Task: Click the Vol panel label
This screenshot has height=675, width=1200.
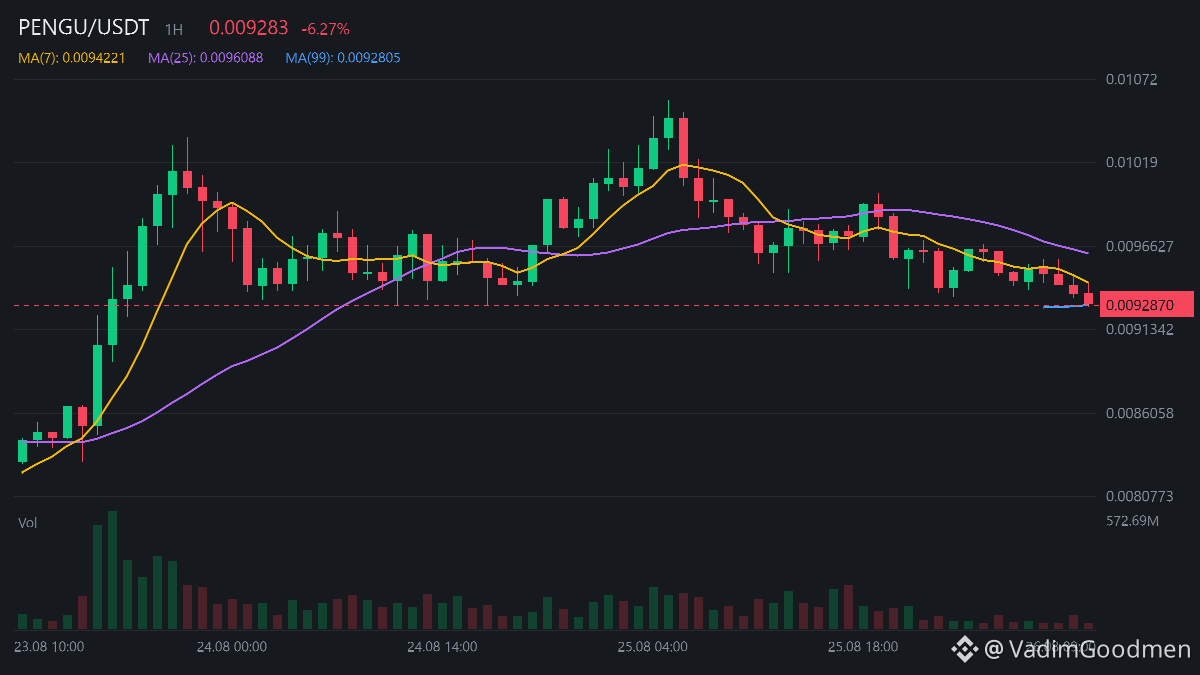Action: [28, 523]
